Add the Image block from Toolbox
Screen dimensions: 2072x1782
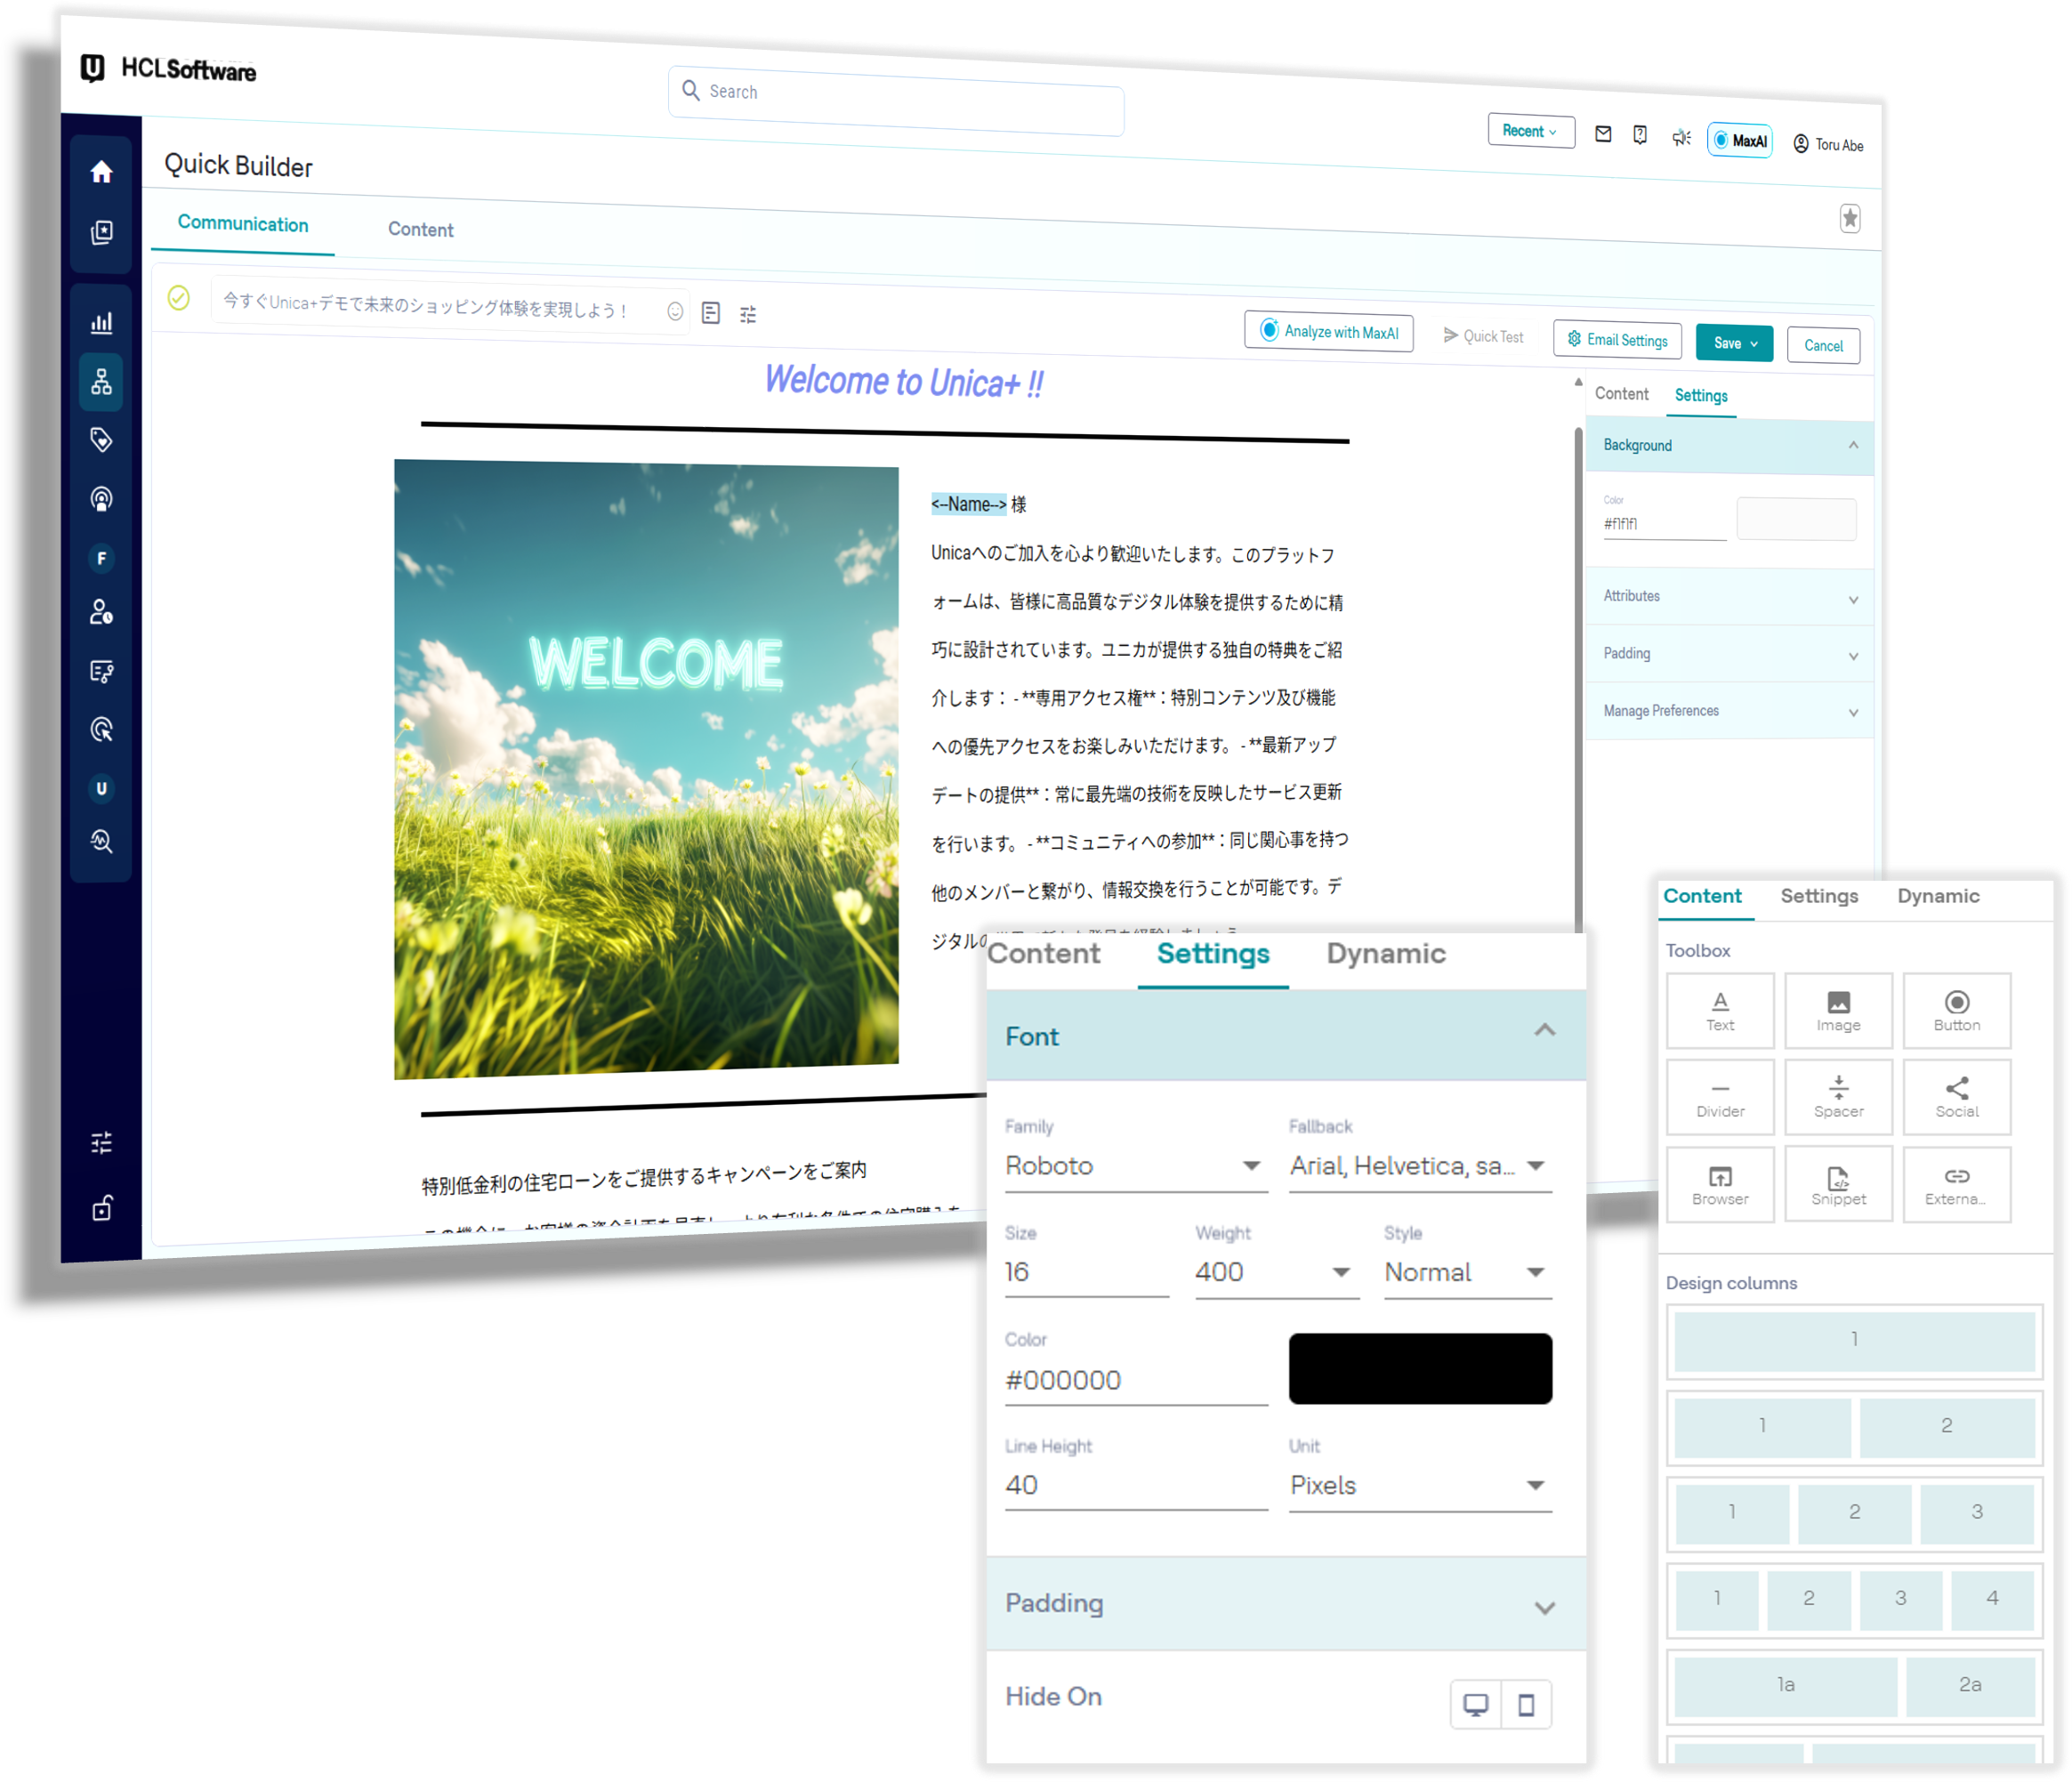point(1837,1010)
